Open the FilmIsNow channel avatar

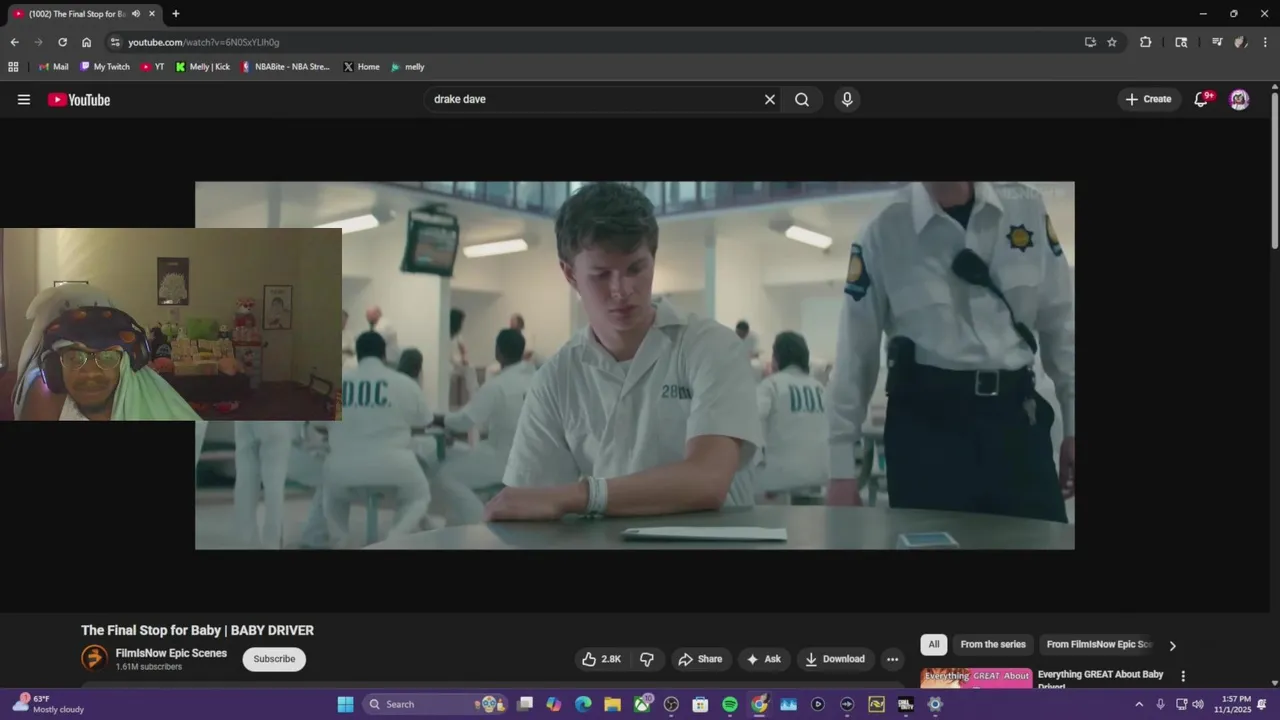(x=94, y=657)
